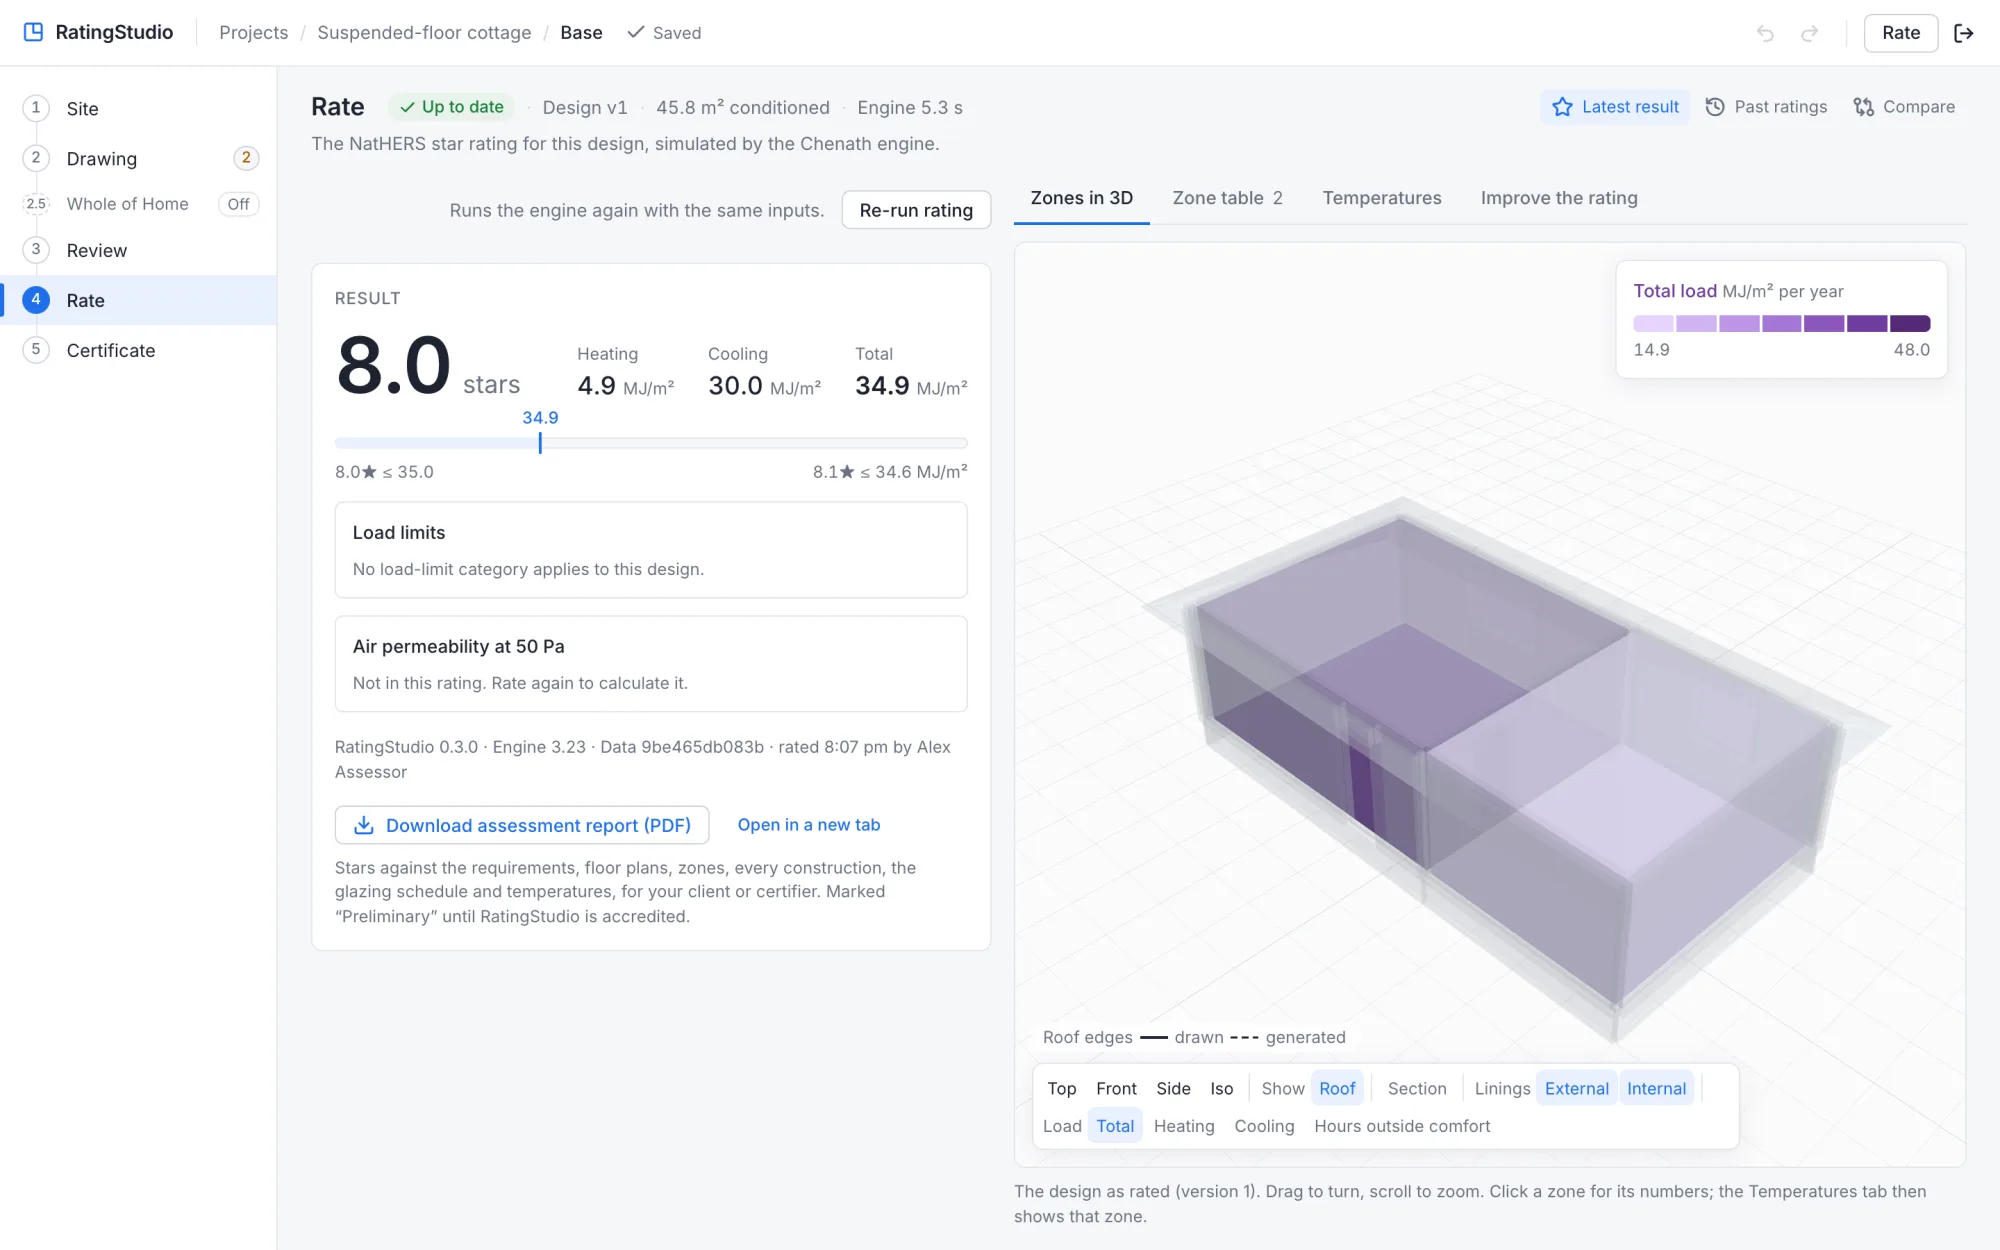
Task: Click the step 3 Review circle
Action: click(x=36, y=250)
